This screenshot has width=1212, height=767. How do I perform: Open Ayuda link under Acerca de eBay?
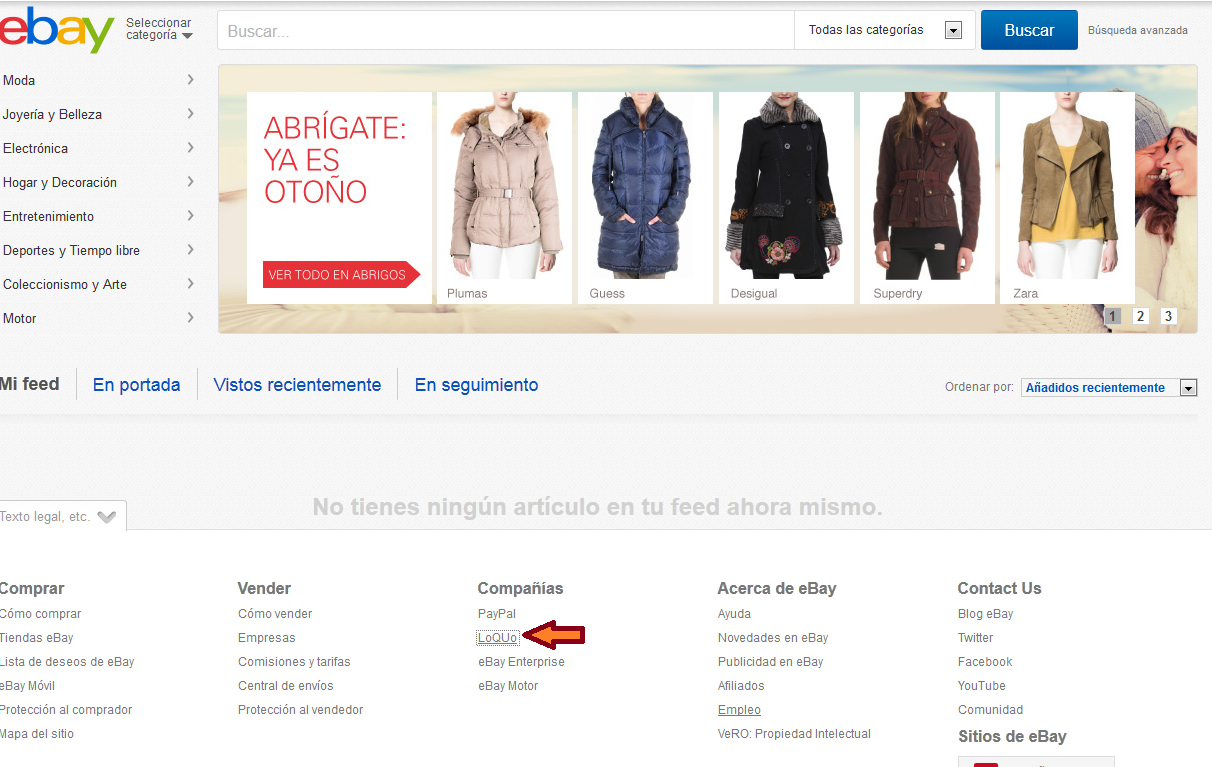734,614
